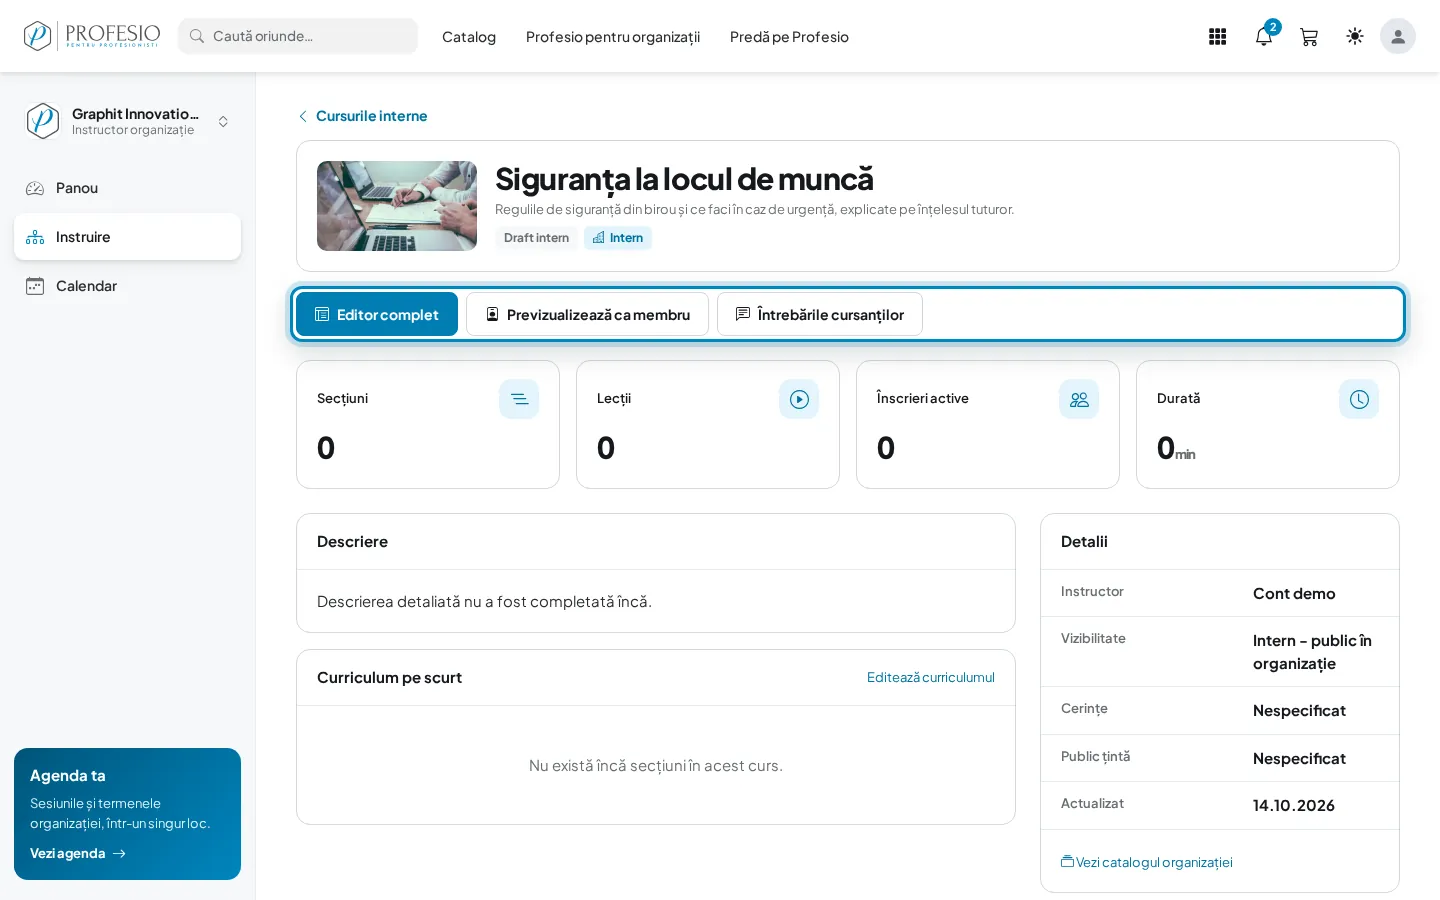Open Profesio pentru organizații
1440x900 pixels.
click(x=613, y=37)
